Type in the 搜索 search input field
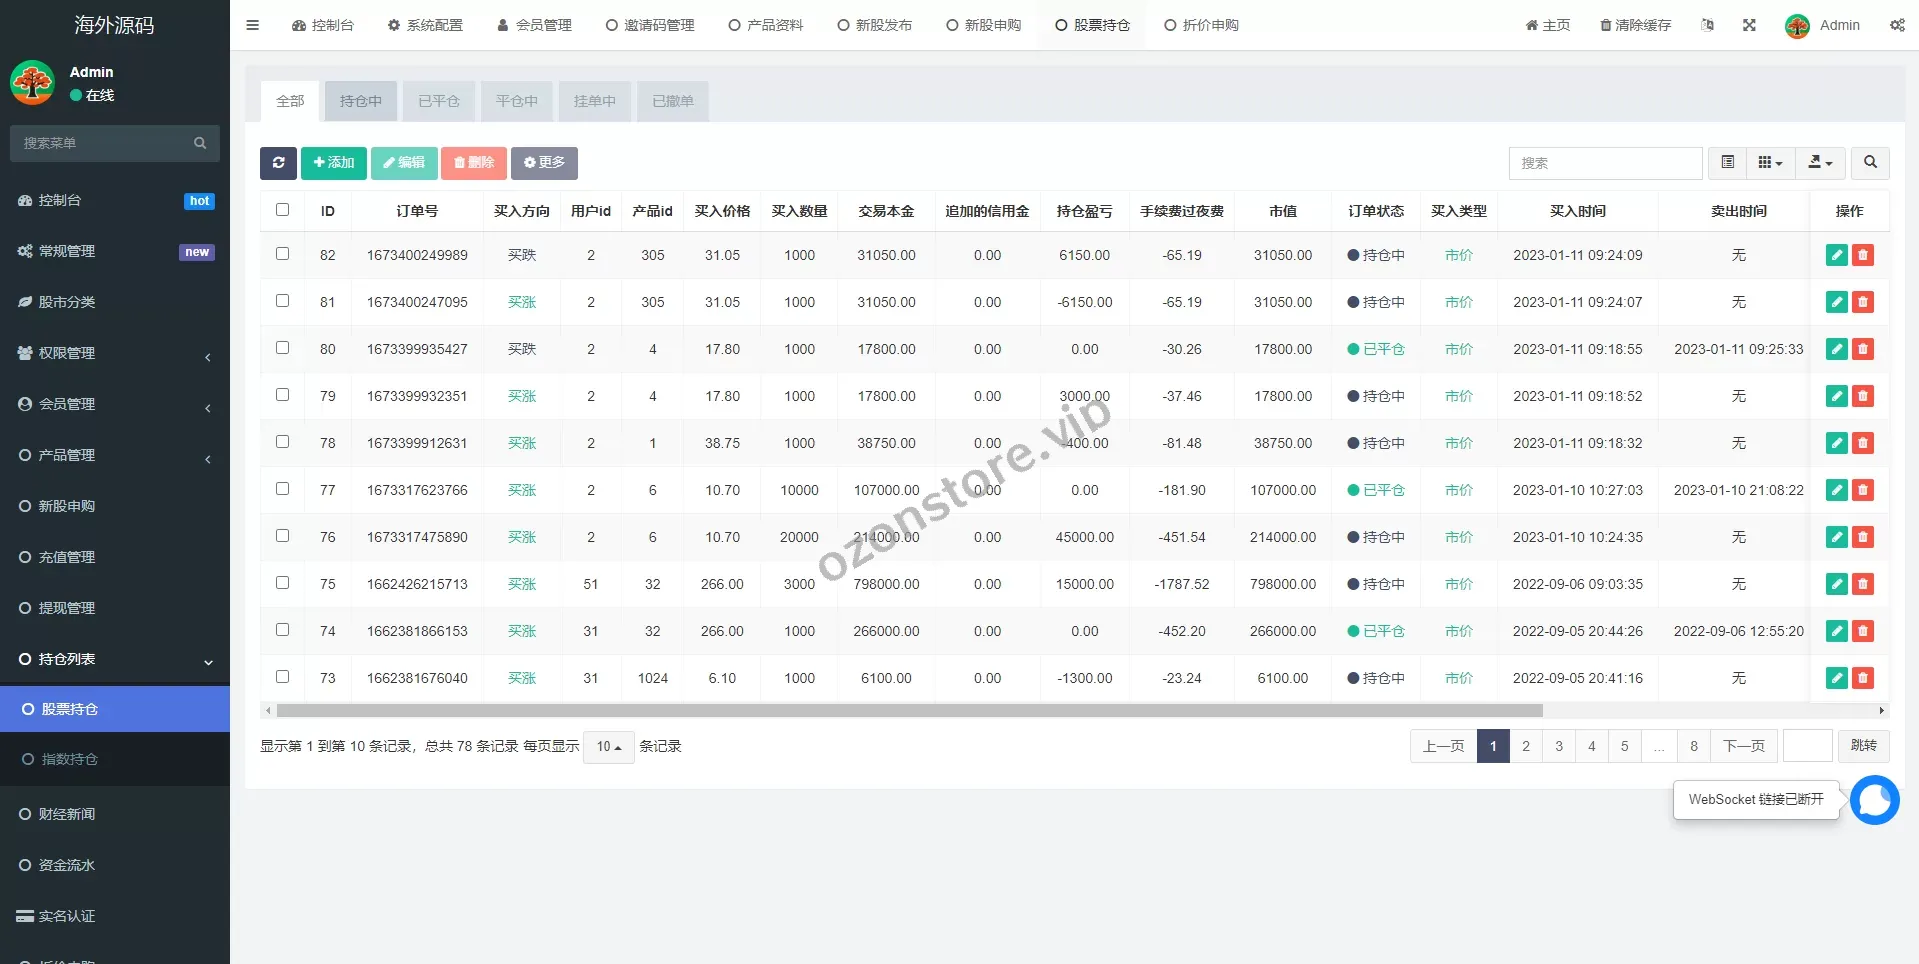The image size is (1919, 964). click(1605, 163)
